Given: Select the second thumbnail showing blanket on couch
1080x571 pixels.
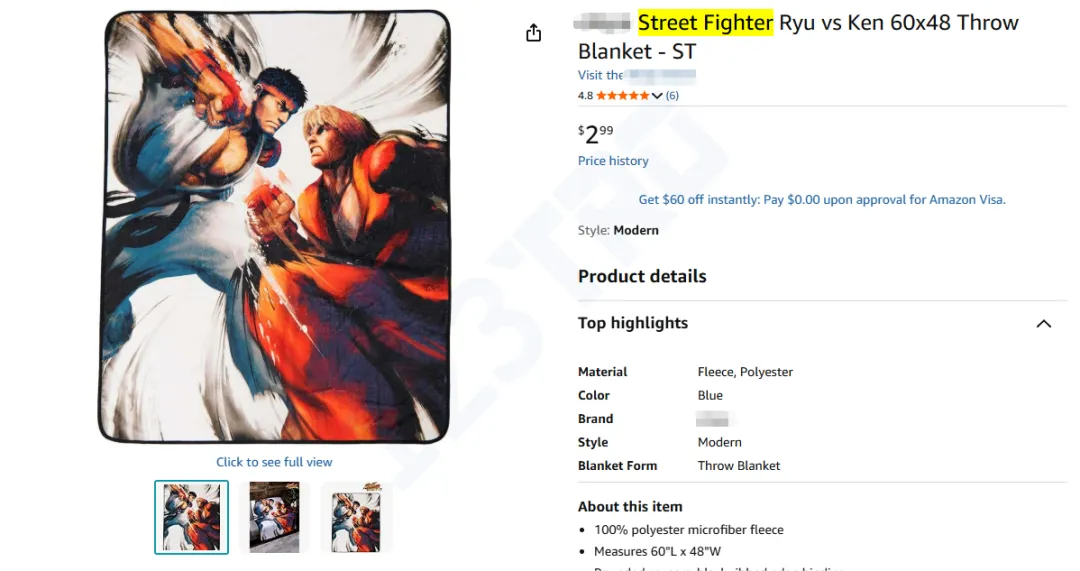Looking at the screenshot, I should point(274,517).
